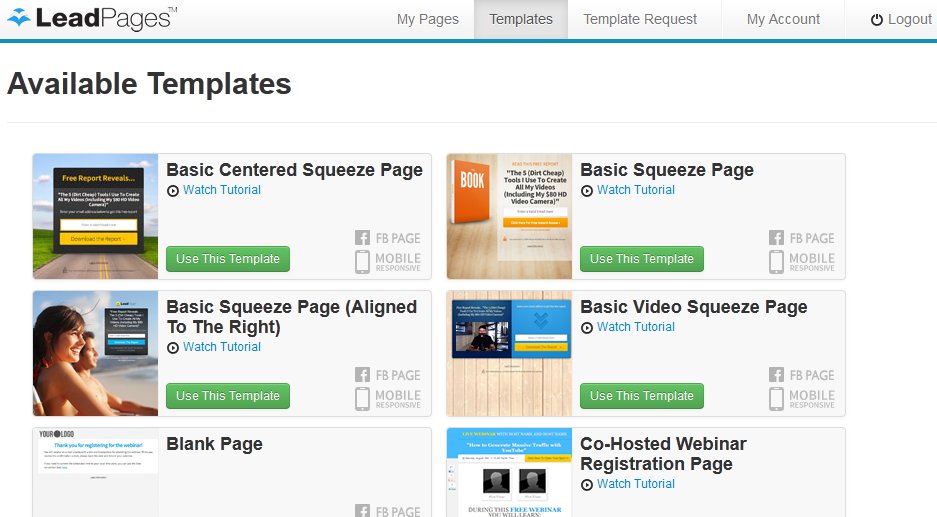Click play icon beside Co-Hosted Webinar tutorial
The height and width of the screenshot is (517, 937).
(587, 485)
